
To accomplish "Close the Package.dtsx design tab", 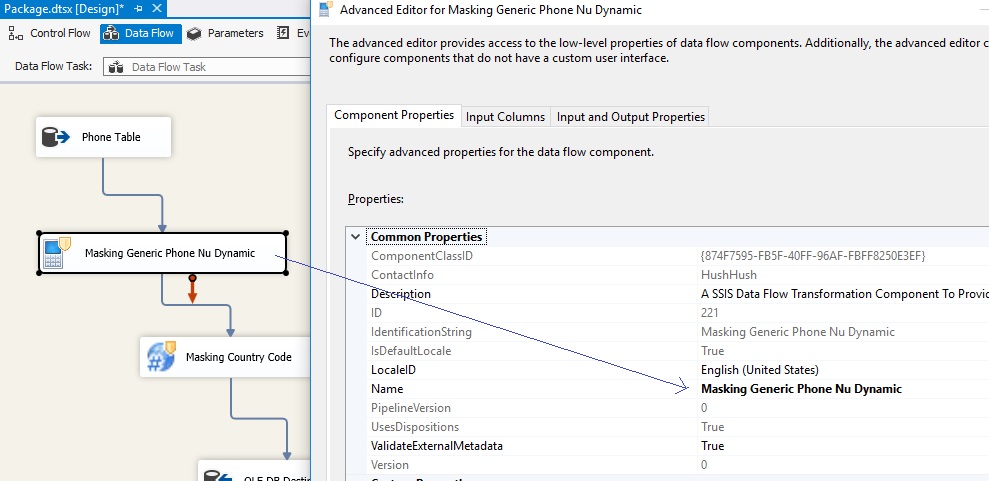I will point(157,9).
